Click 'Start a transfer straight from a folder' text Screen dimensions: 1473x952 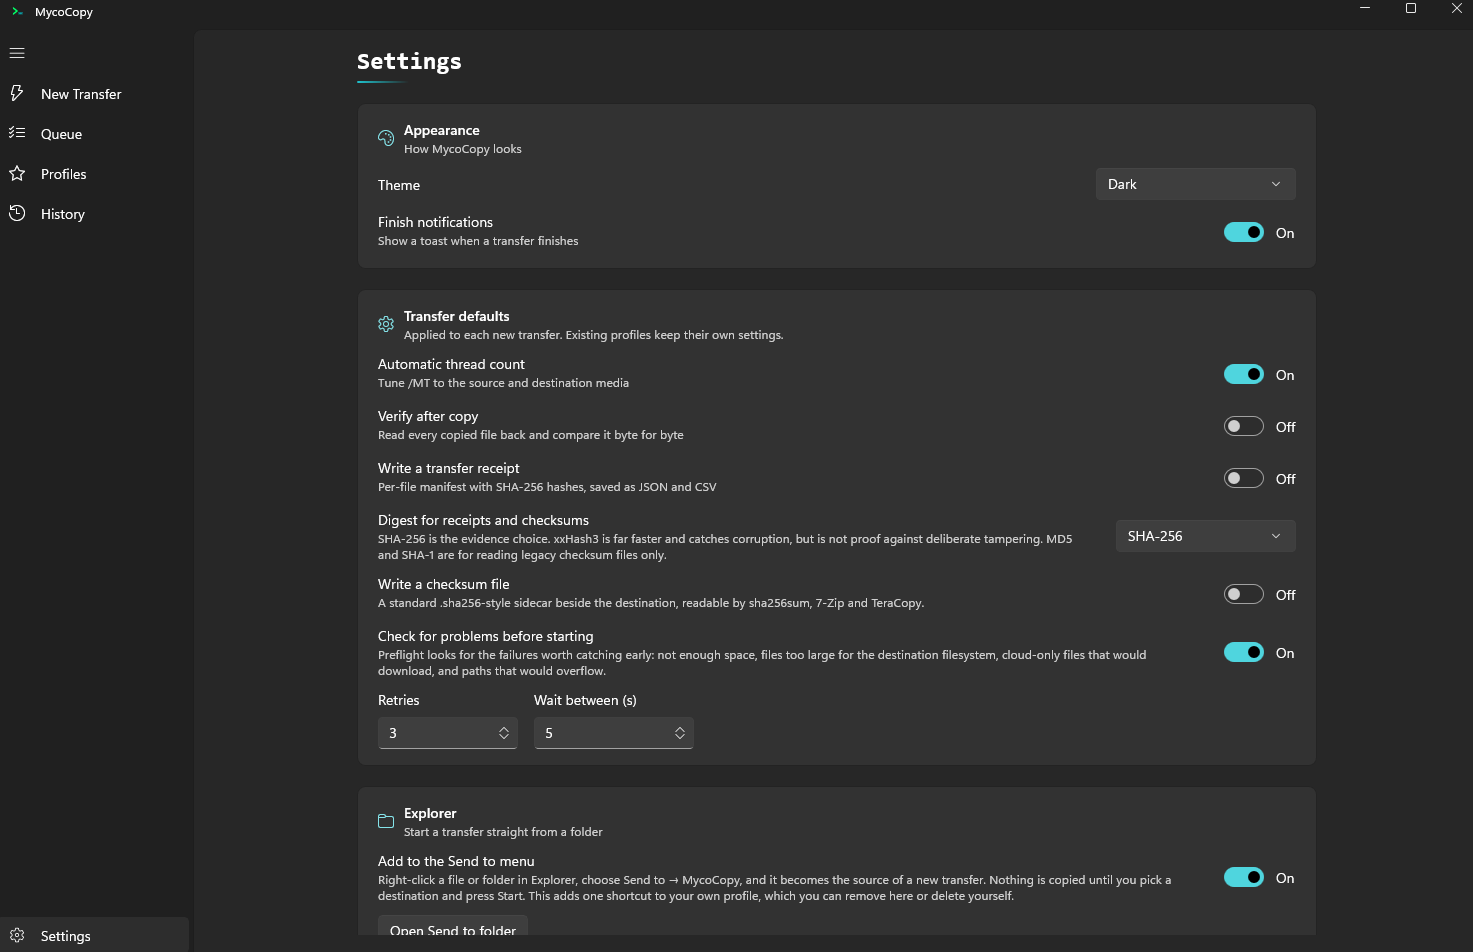pos(503,832)
